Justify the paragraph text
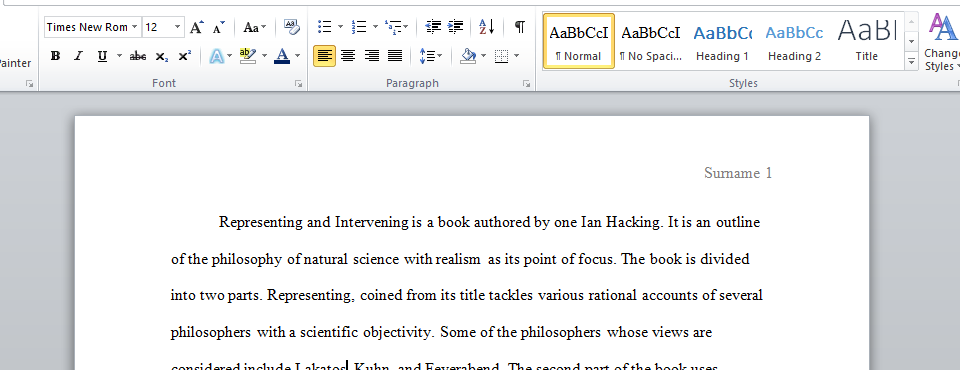This screenshot has width=960, height=370. [x=395, y=56]
